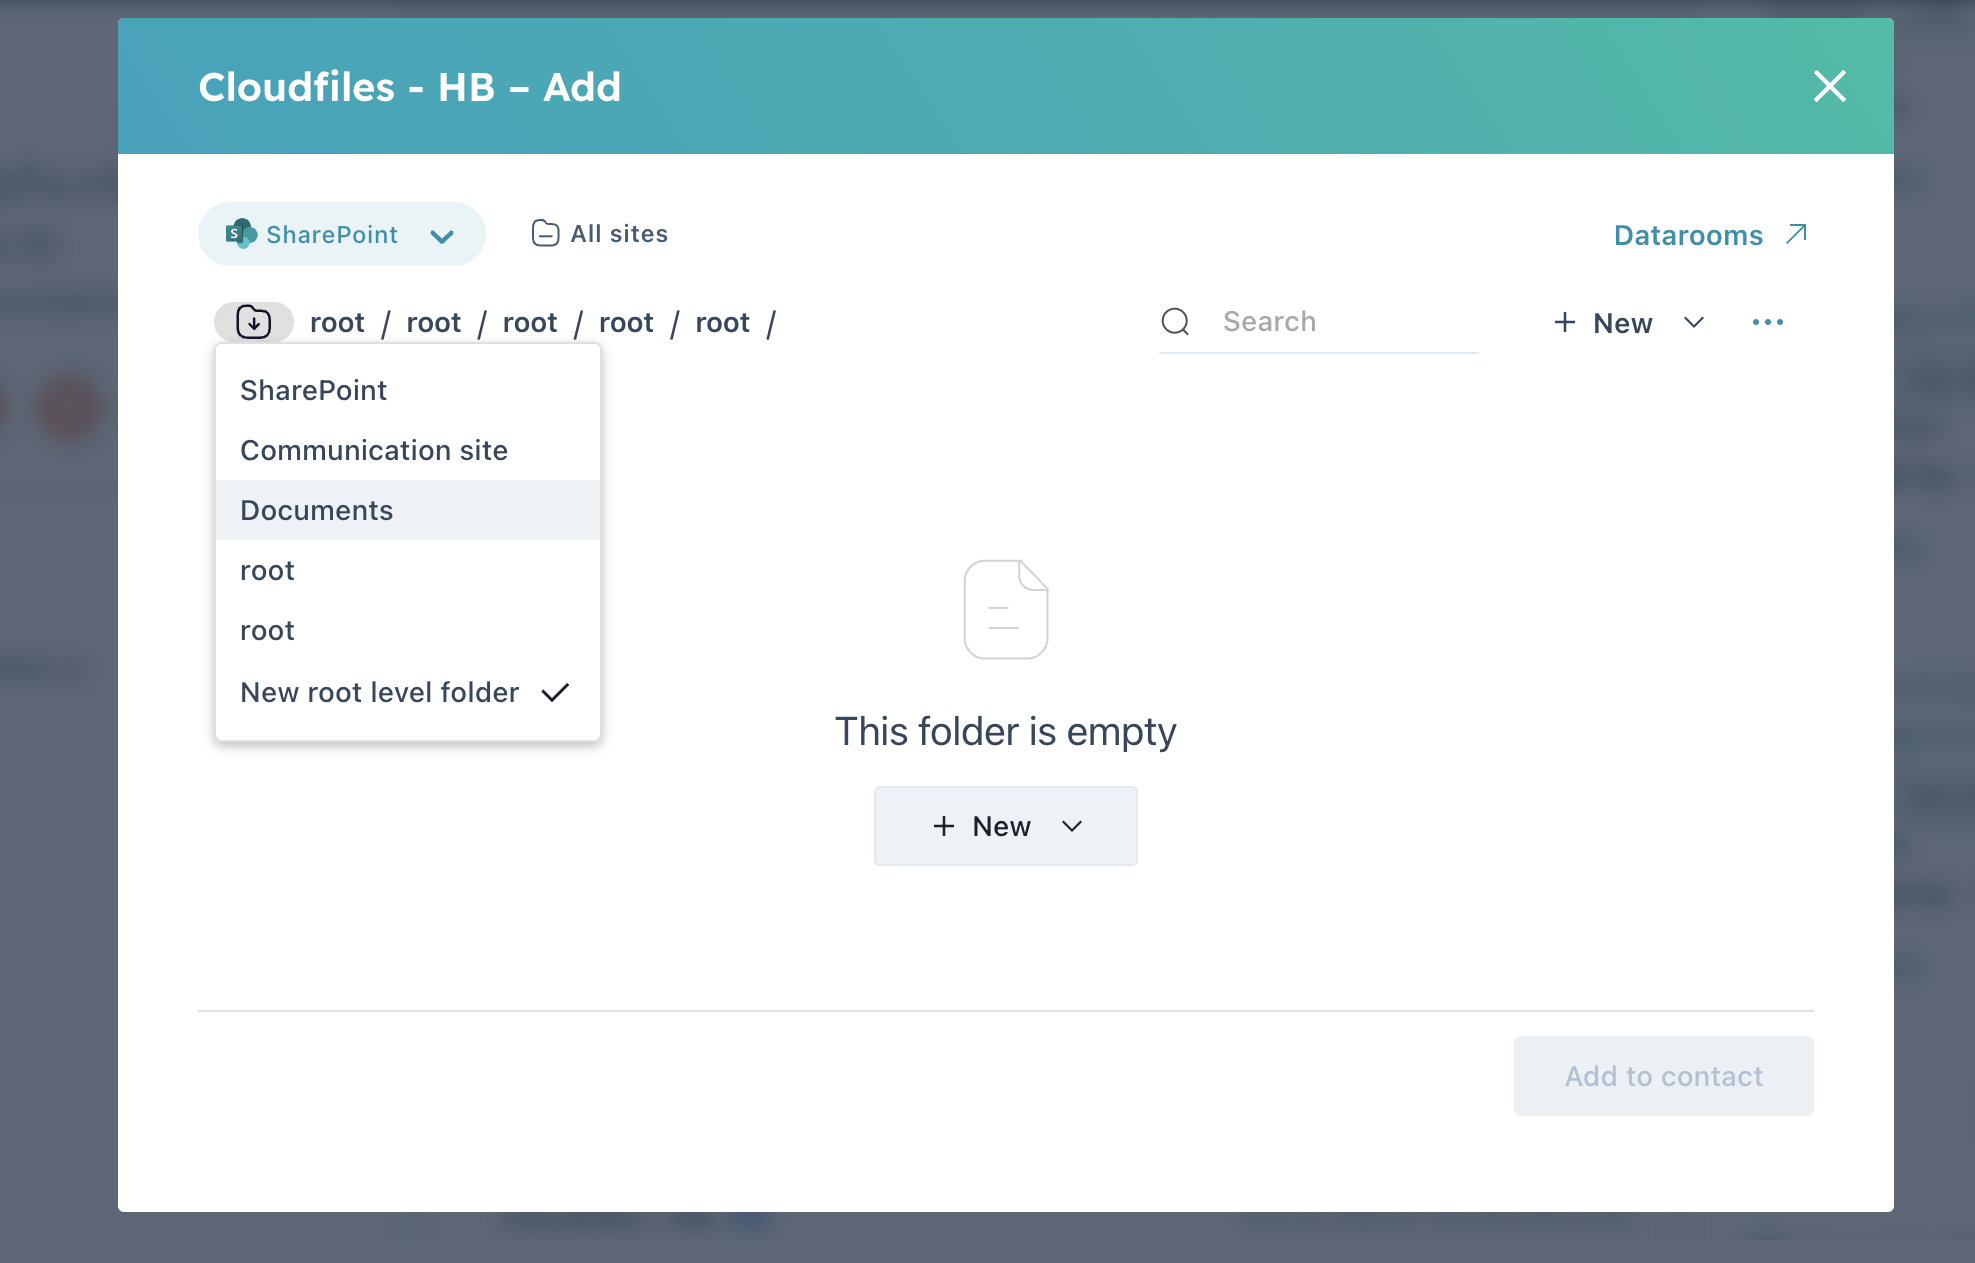This screenshot has height=1263, width=1975.
Task: Select New root level folder entry
Action: tap(408, 692)
